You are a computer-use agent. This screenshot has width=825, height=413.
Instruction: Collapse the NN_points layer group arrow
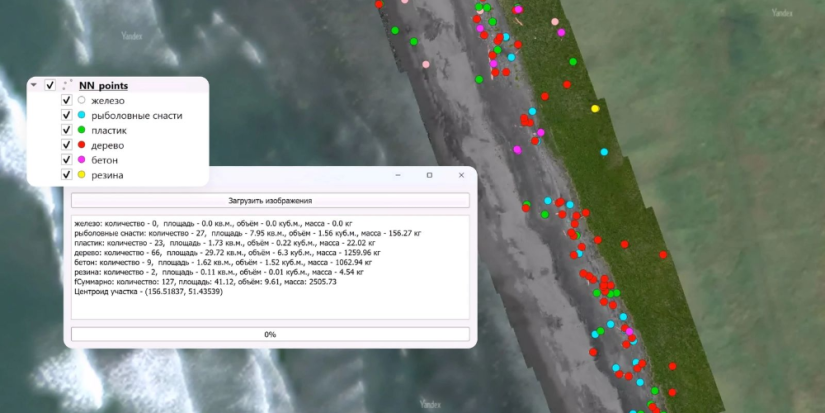tap(34, 85)
